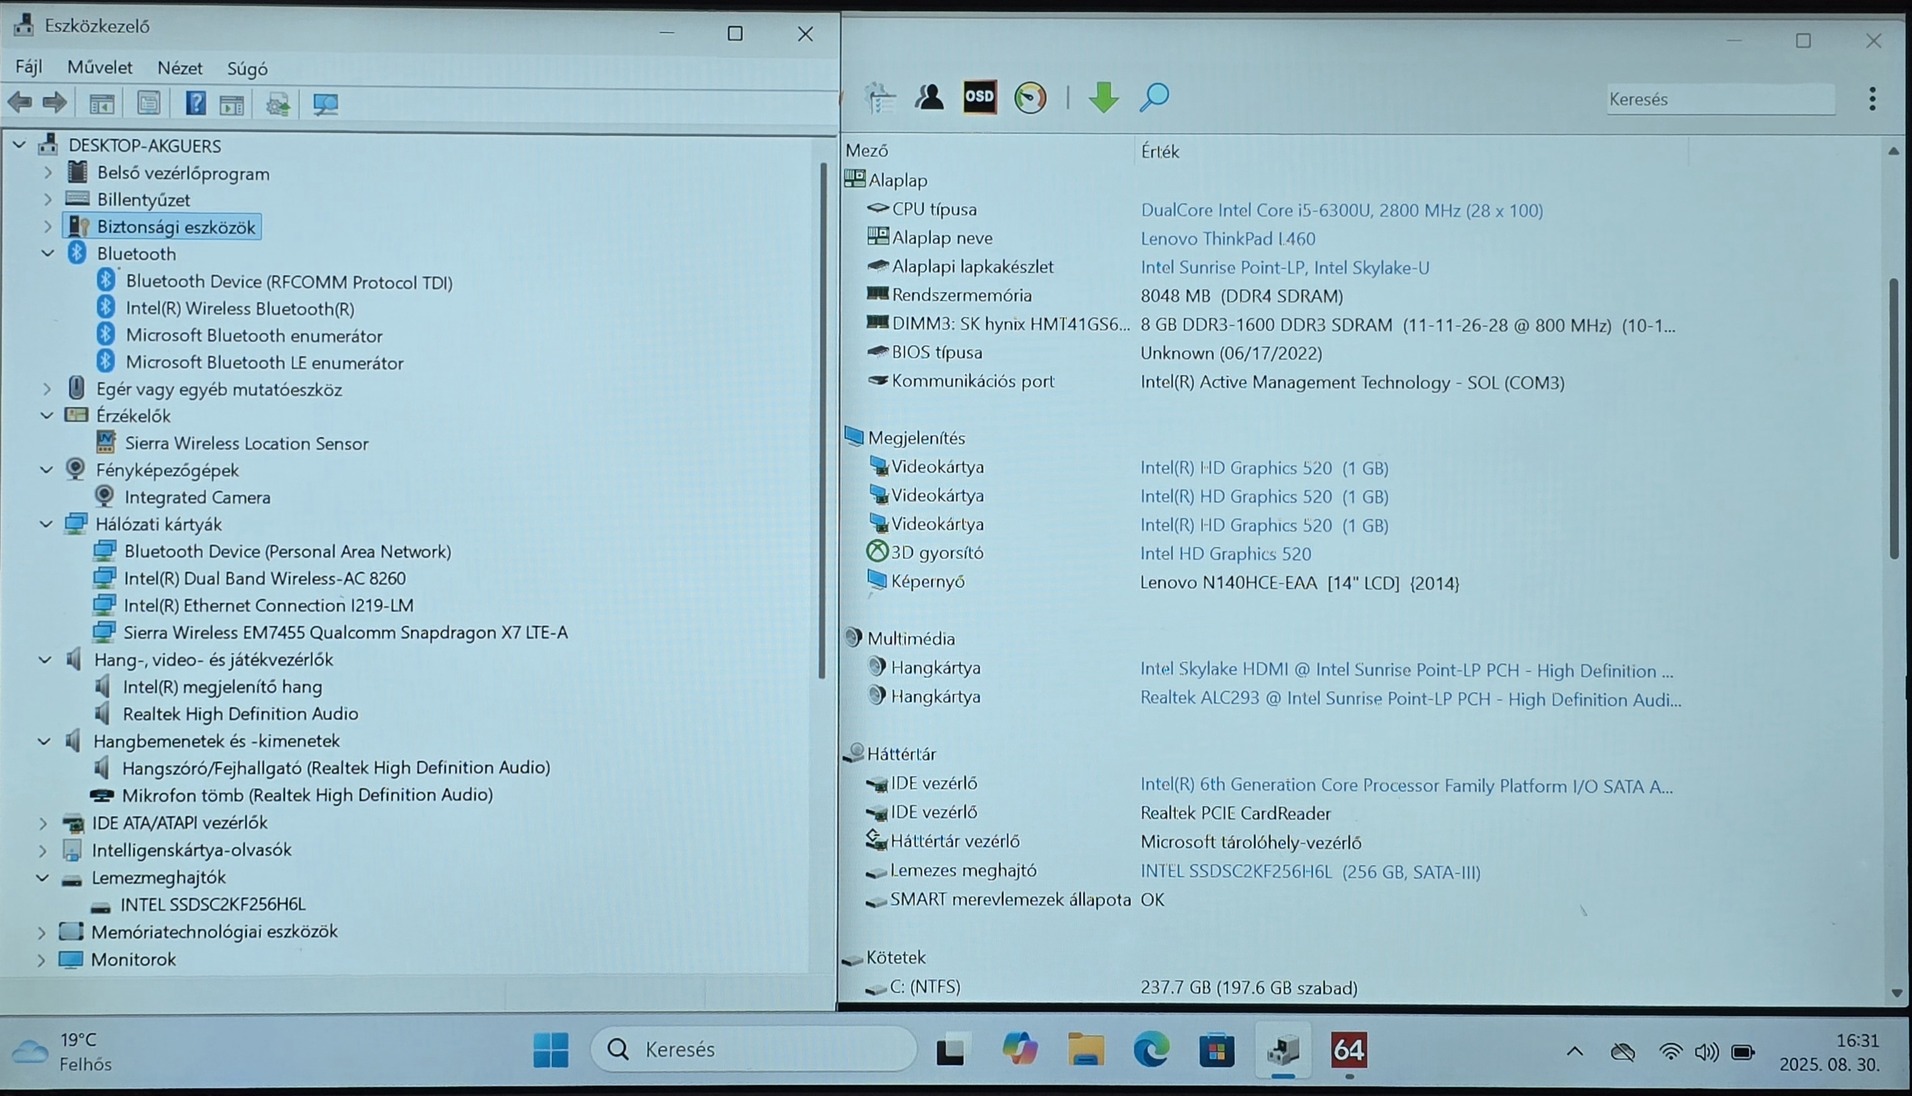Viewport: 1912px width, 1096px height.
Task: Collapse the Hálózati kártyák node
Action: pyautogui.click(x=46, y=524)
